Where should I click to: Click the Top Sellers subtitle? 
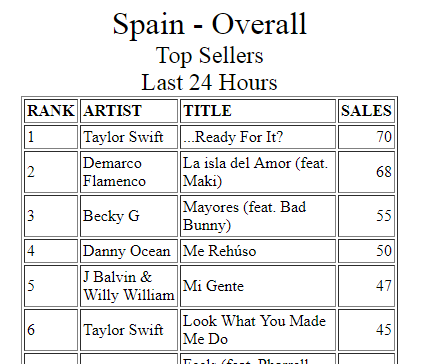pyautogui.click(x=209, y=55)
